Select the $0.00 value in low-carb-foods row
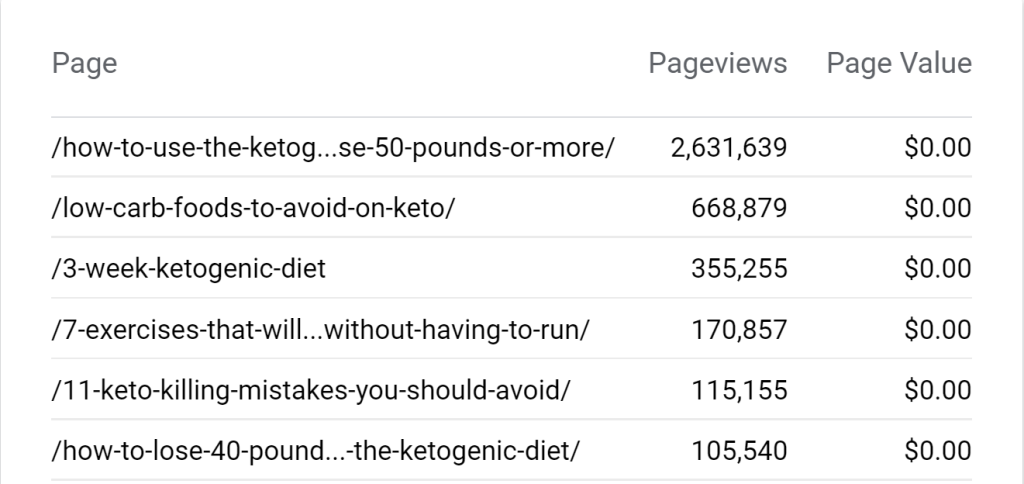1024x484 pixels. 937,208
